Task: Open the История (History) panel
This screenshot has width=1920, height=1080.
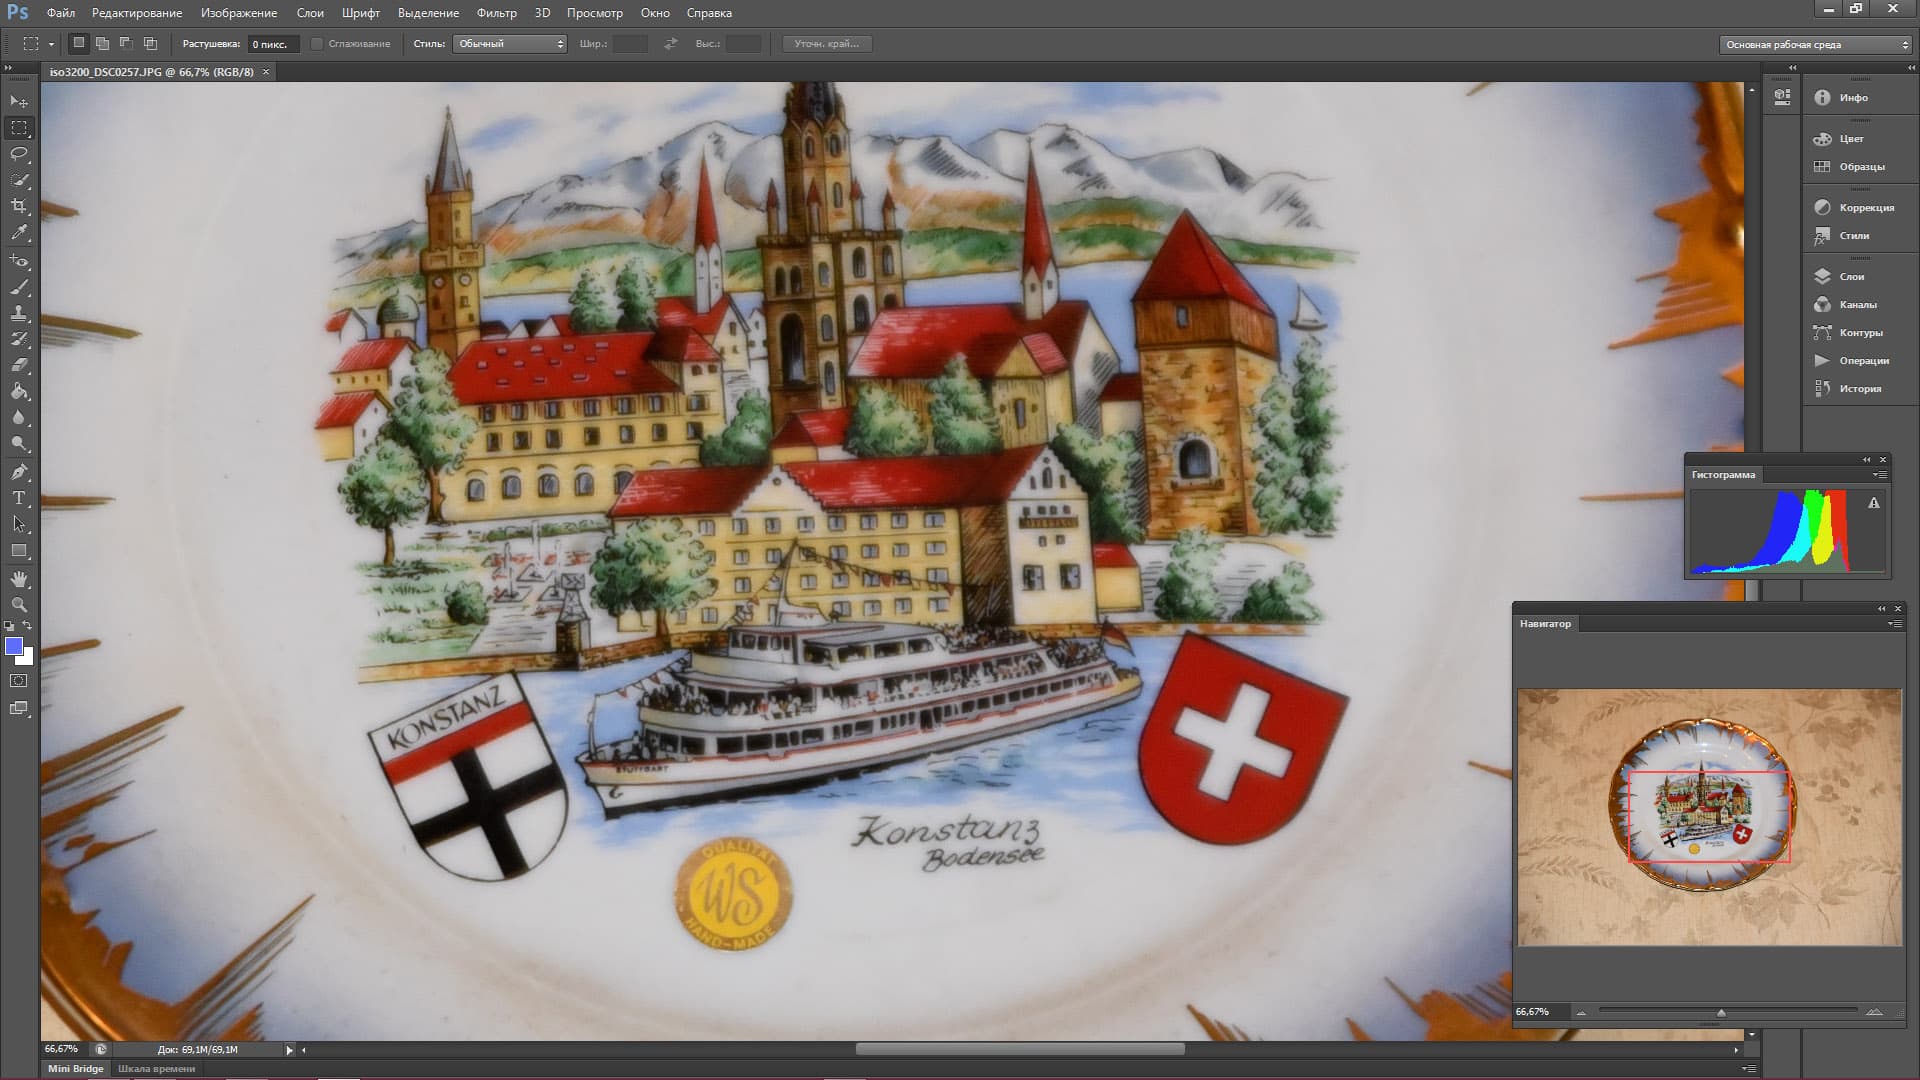Action: [x=1859, y=389]
